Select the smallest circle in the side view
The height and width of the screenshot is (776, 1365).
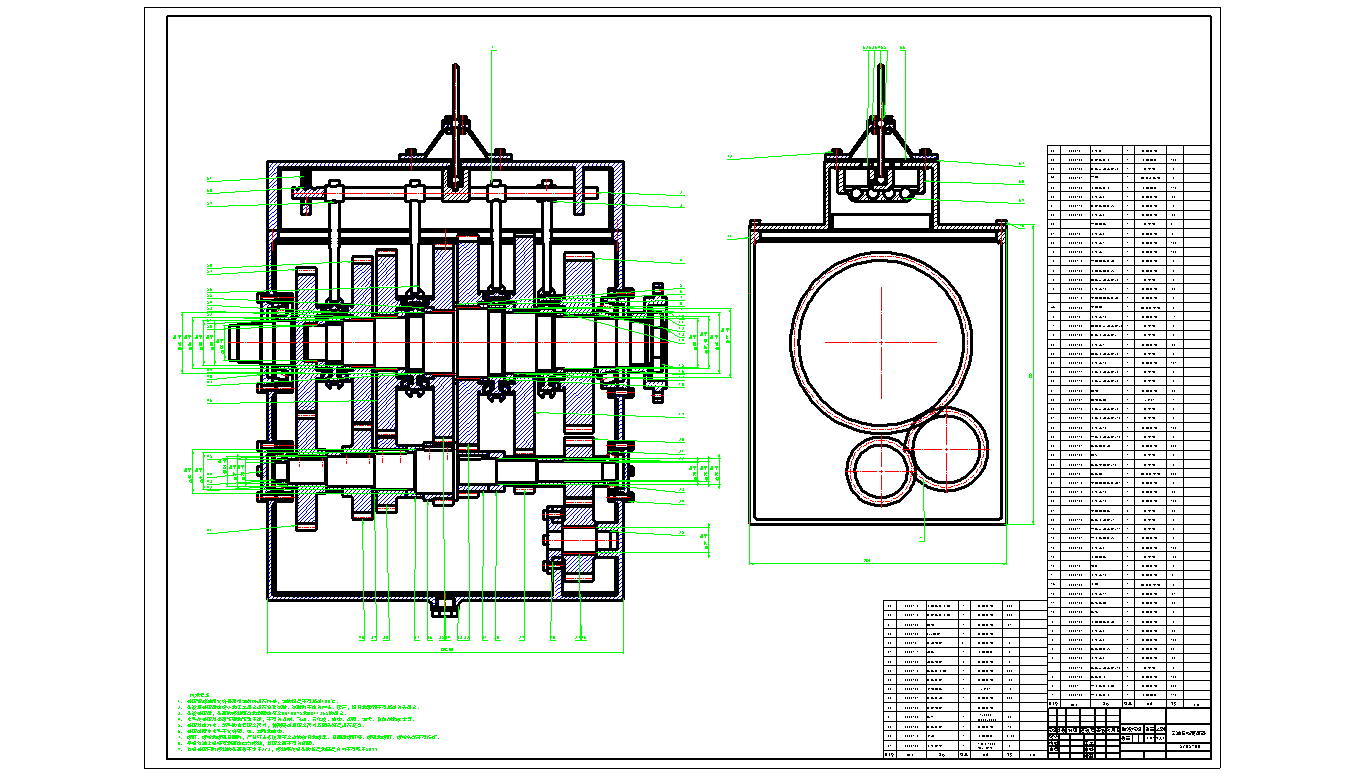point(879,469)
